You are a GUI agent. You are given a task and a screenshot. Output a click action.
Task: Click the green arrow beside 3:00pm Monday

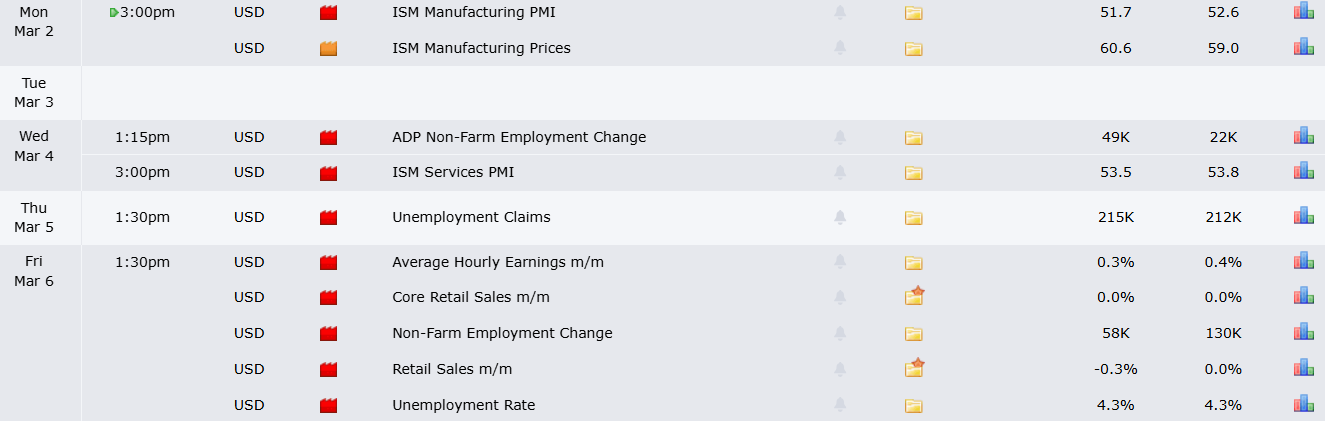[x=113, y=13]
